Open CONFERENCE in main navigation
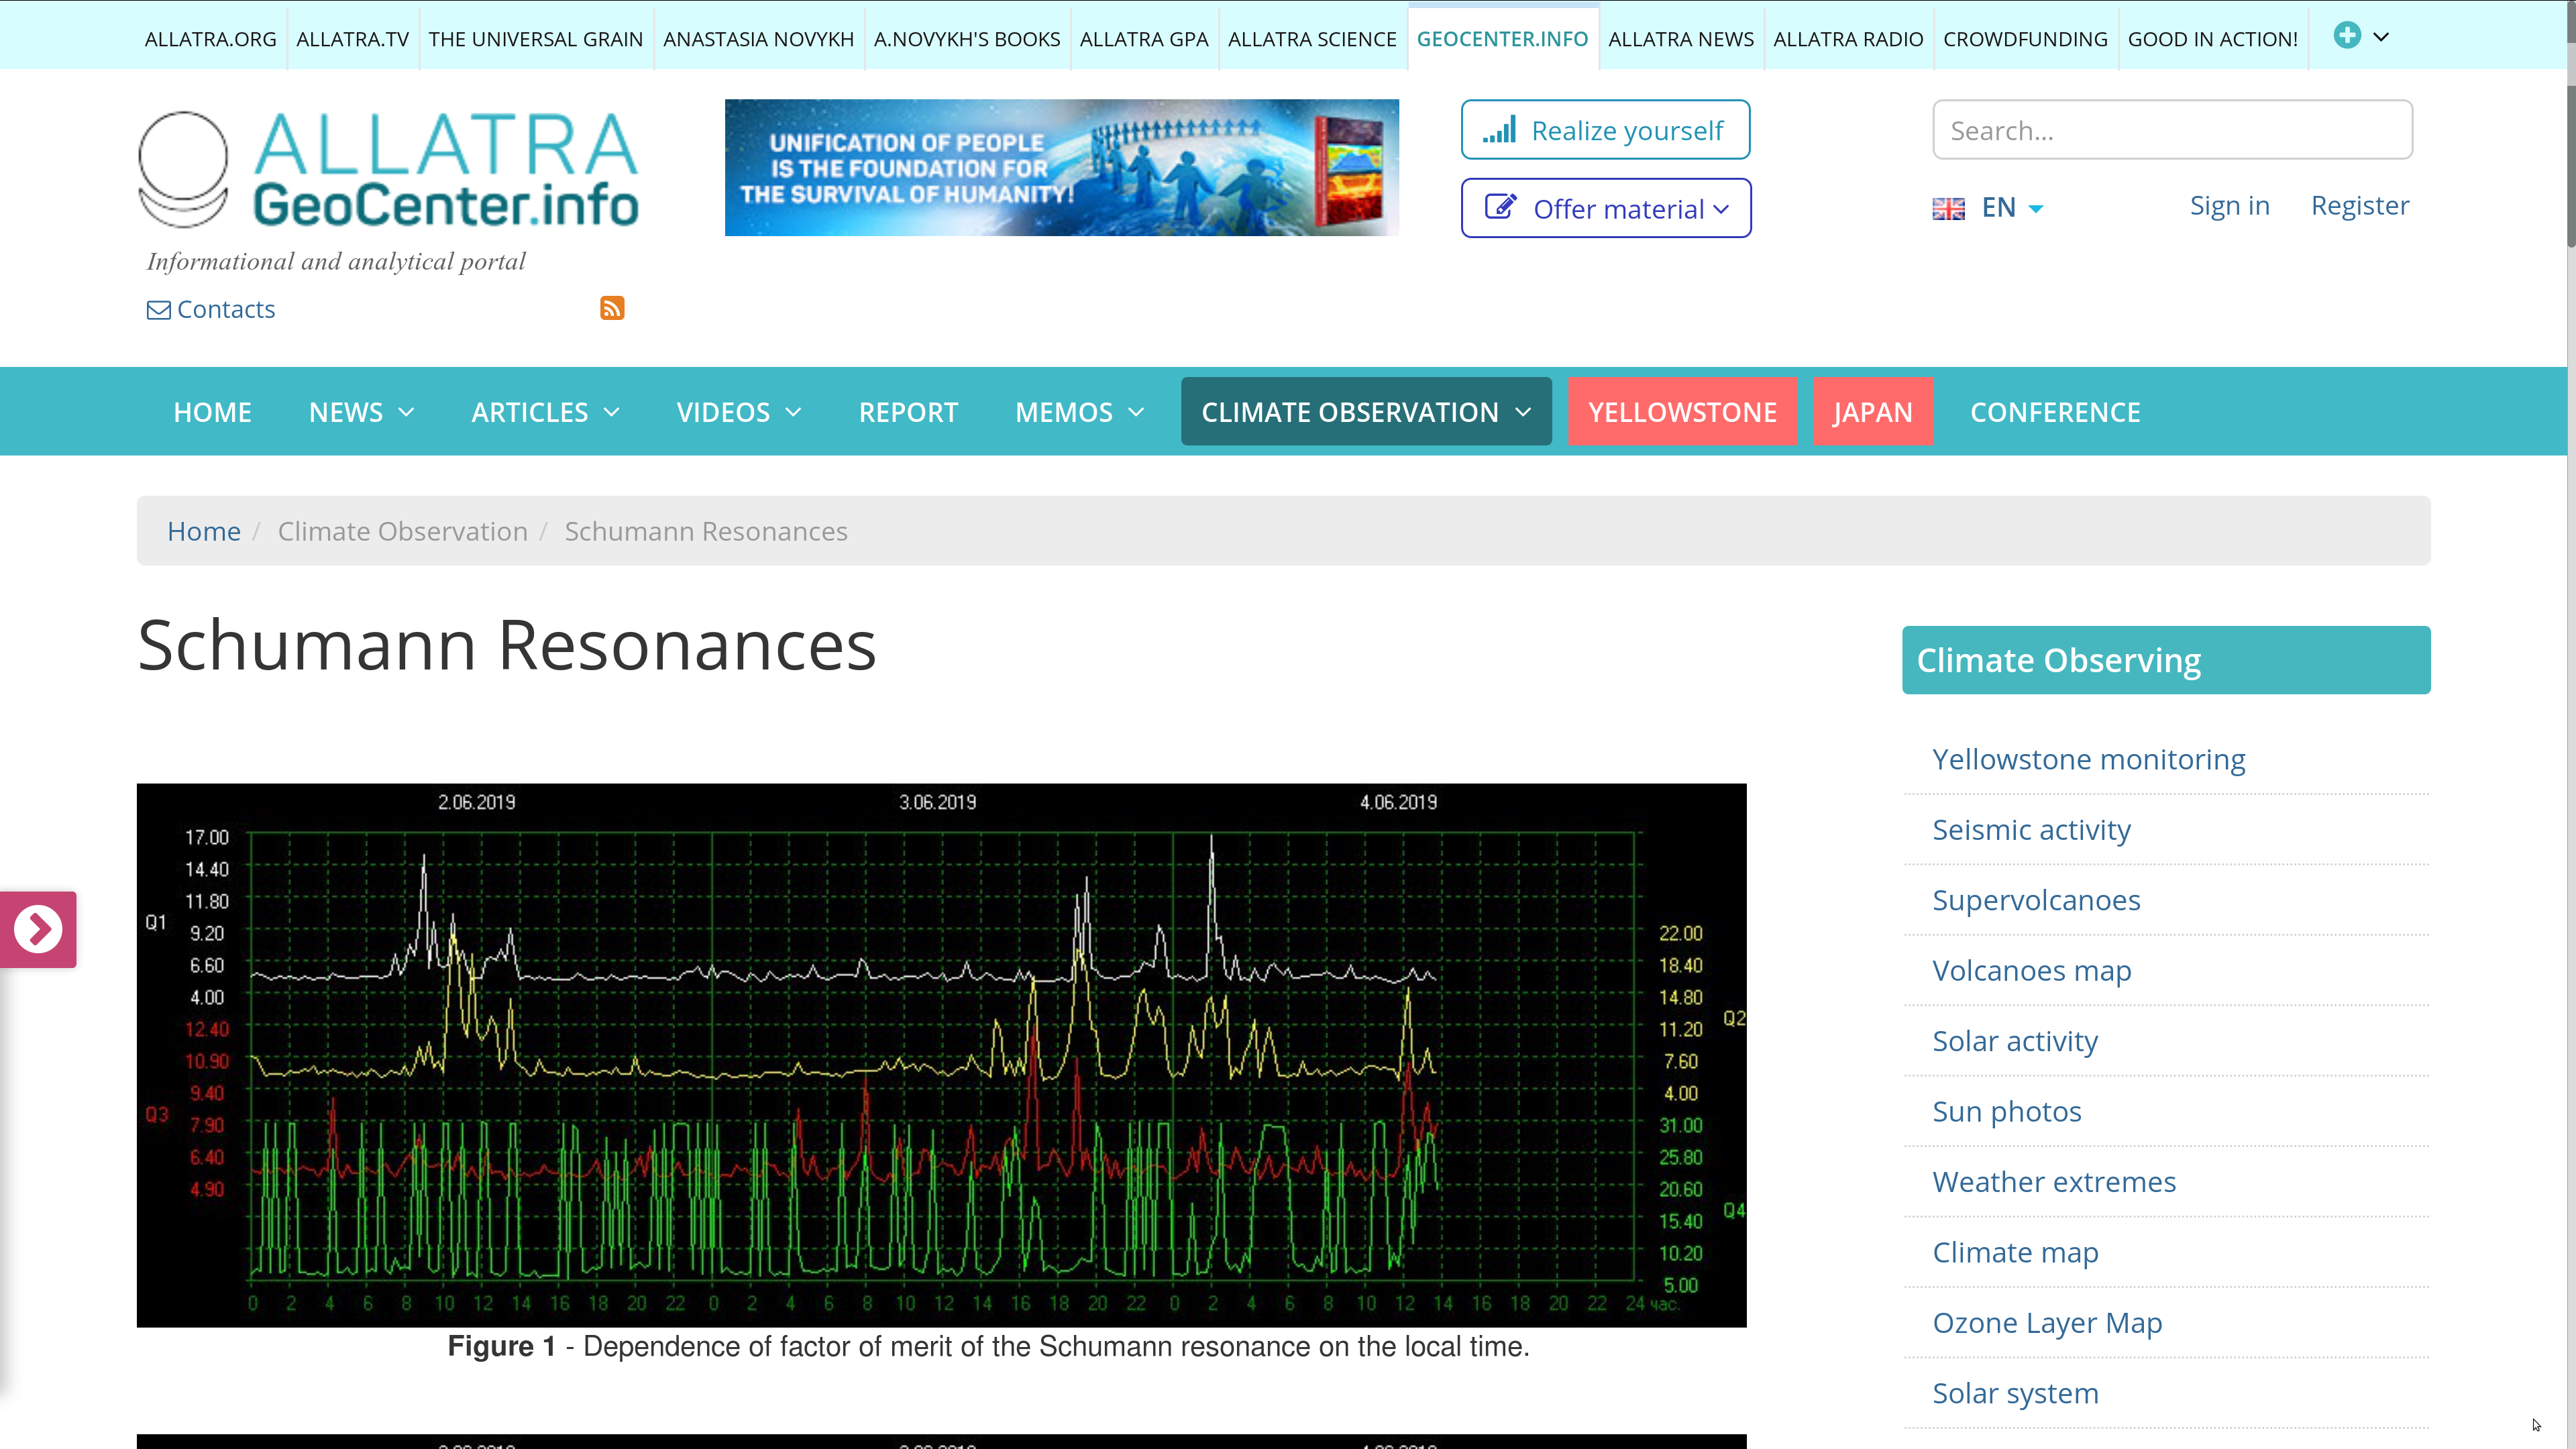This screenshot has height=1449, width=2576. click(2055, 412)
